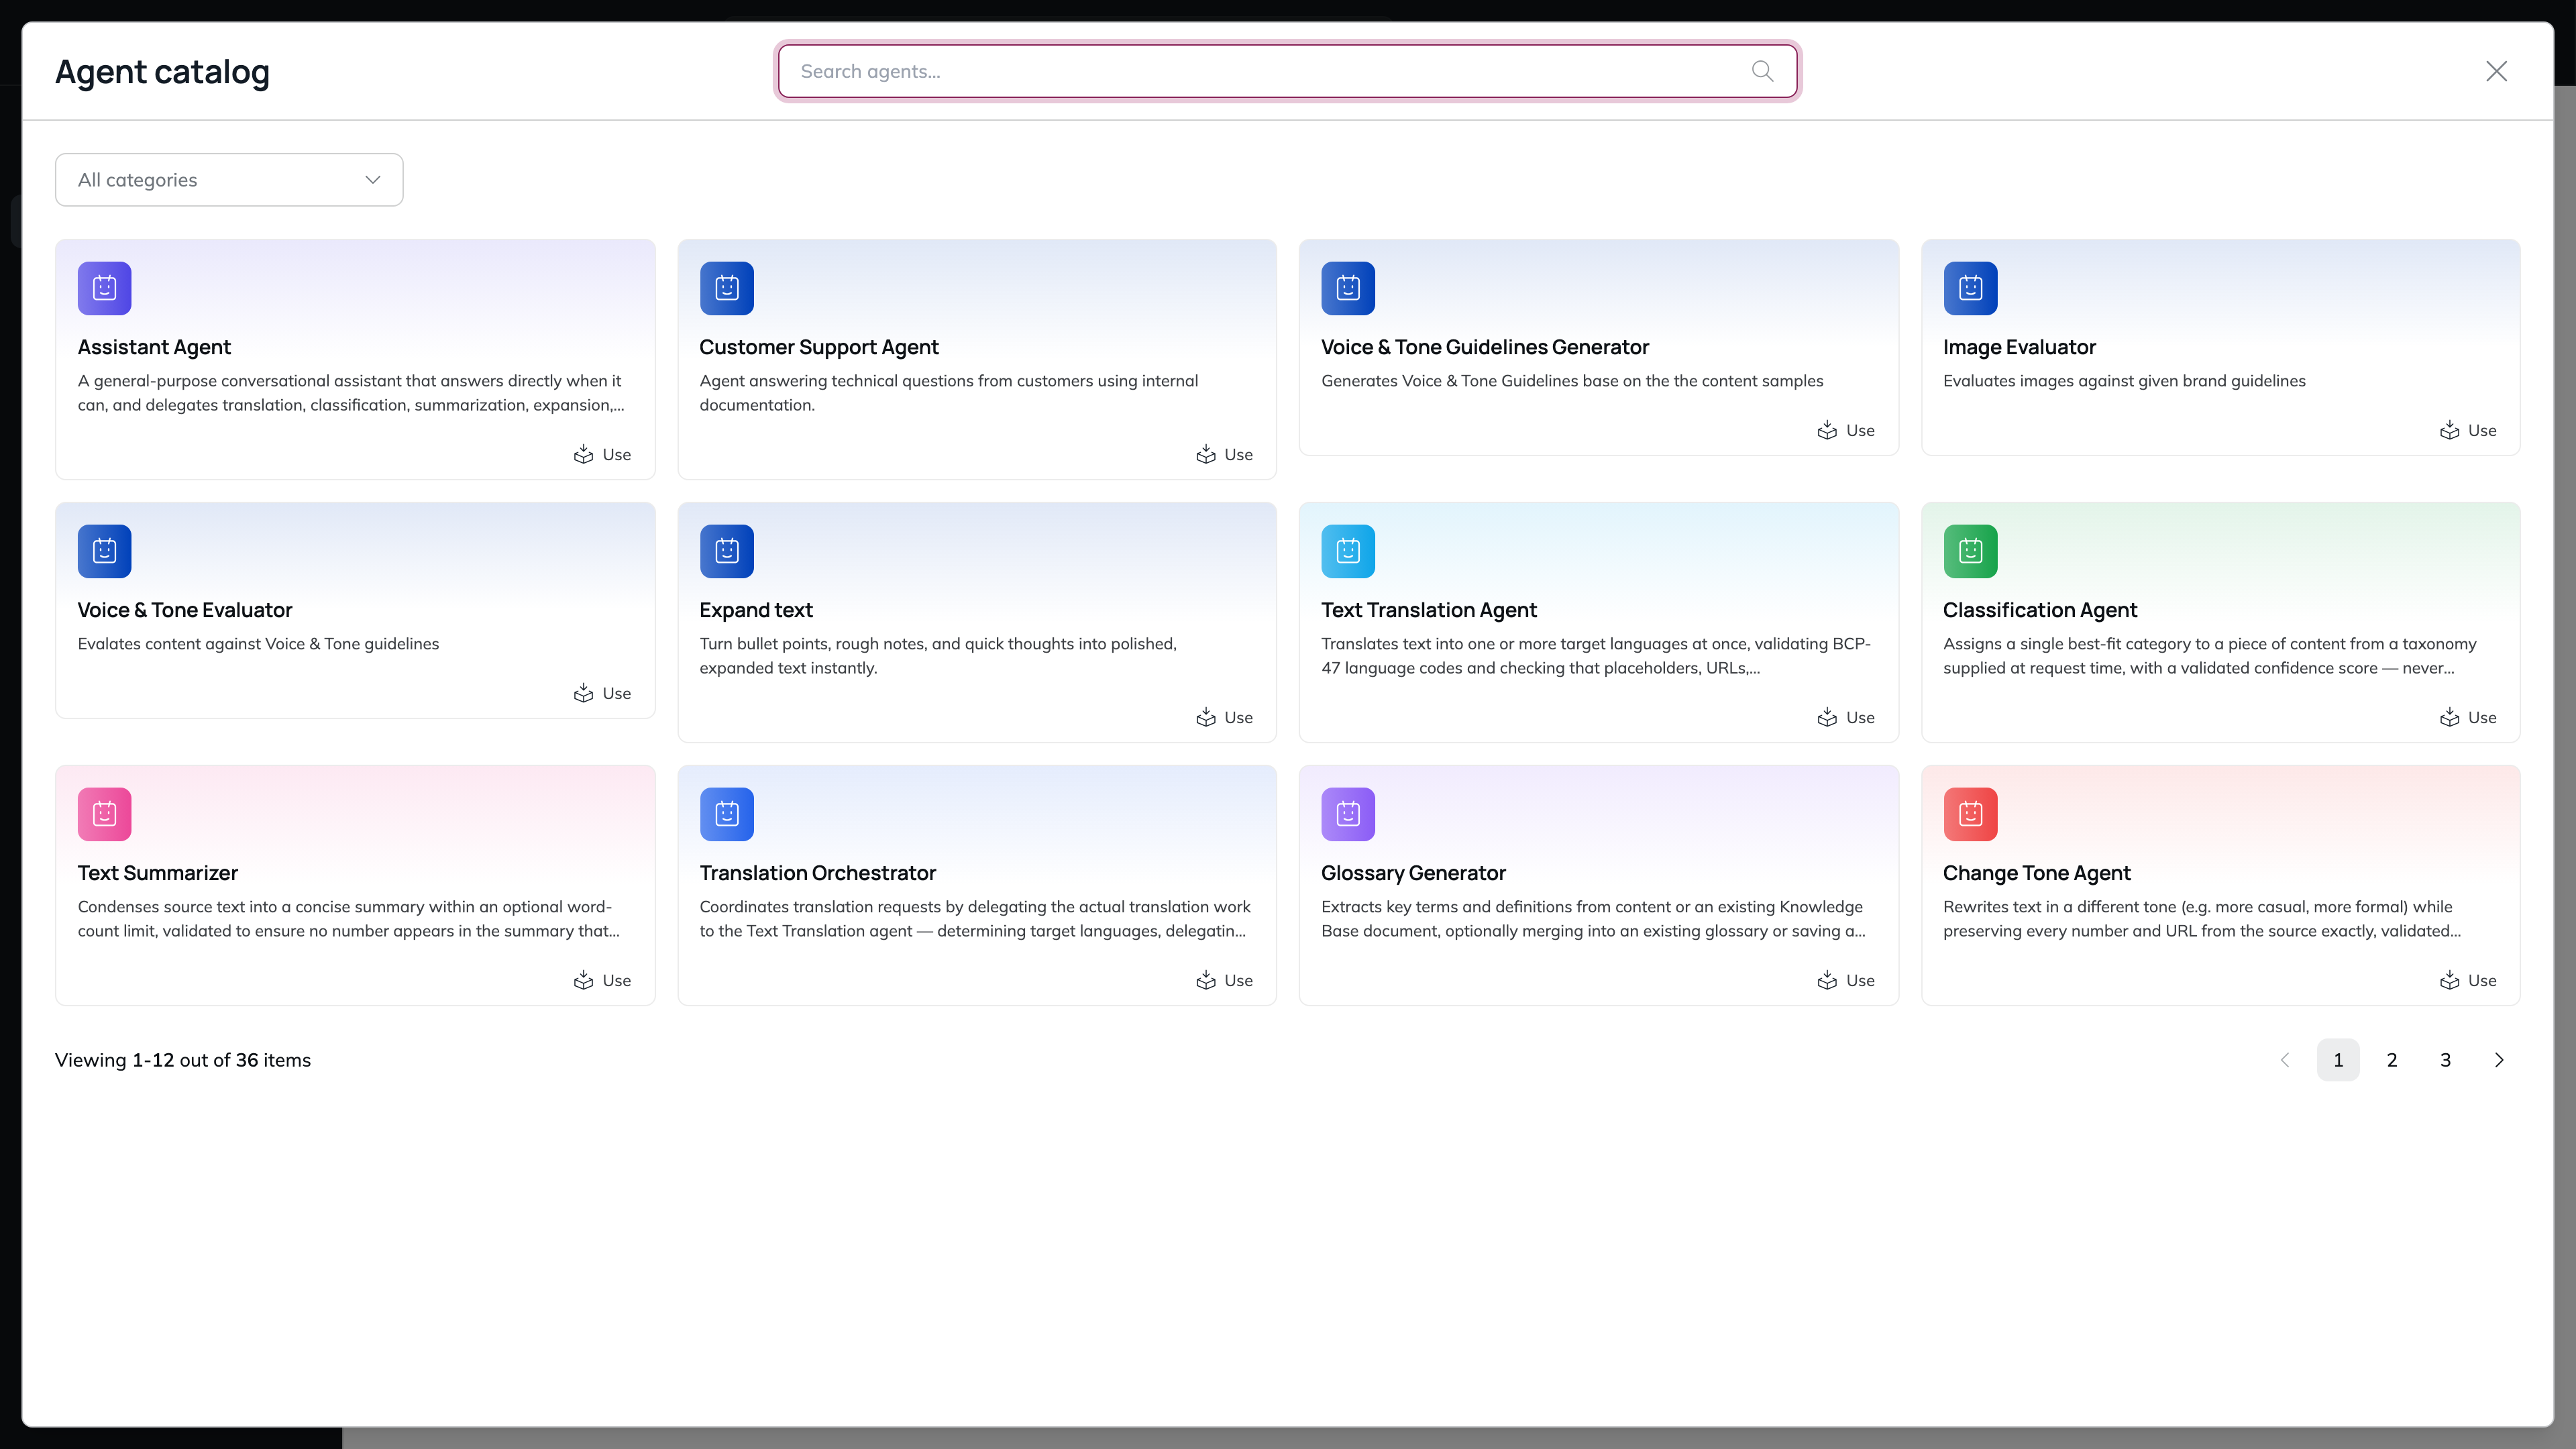Use the Glossary Generator agent
The image size is (2576, 1449).
tap(1846, 981)
